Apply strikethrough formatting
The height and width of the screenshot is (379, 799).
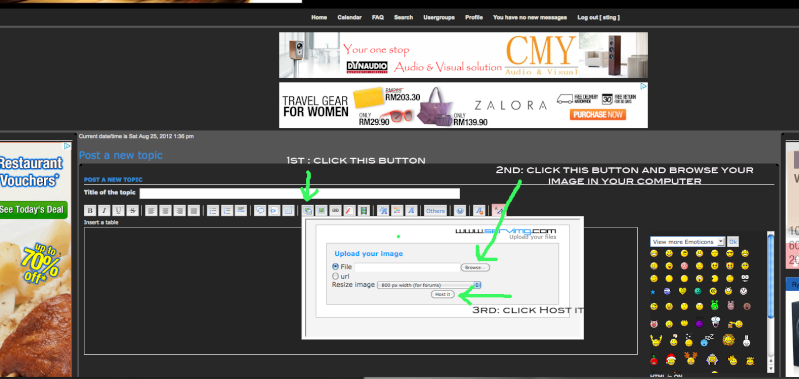(x=132, y=210)
